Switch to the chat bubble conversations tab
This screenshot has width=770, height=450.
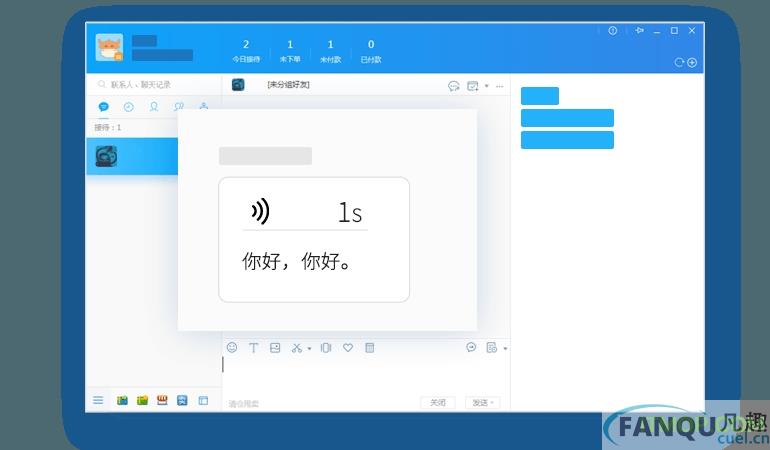[x=104, y=107]
